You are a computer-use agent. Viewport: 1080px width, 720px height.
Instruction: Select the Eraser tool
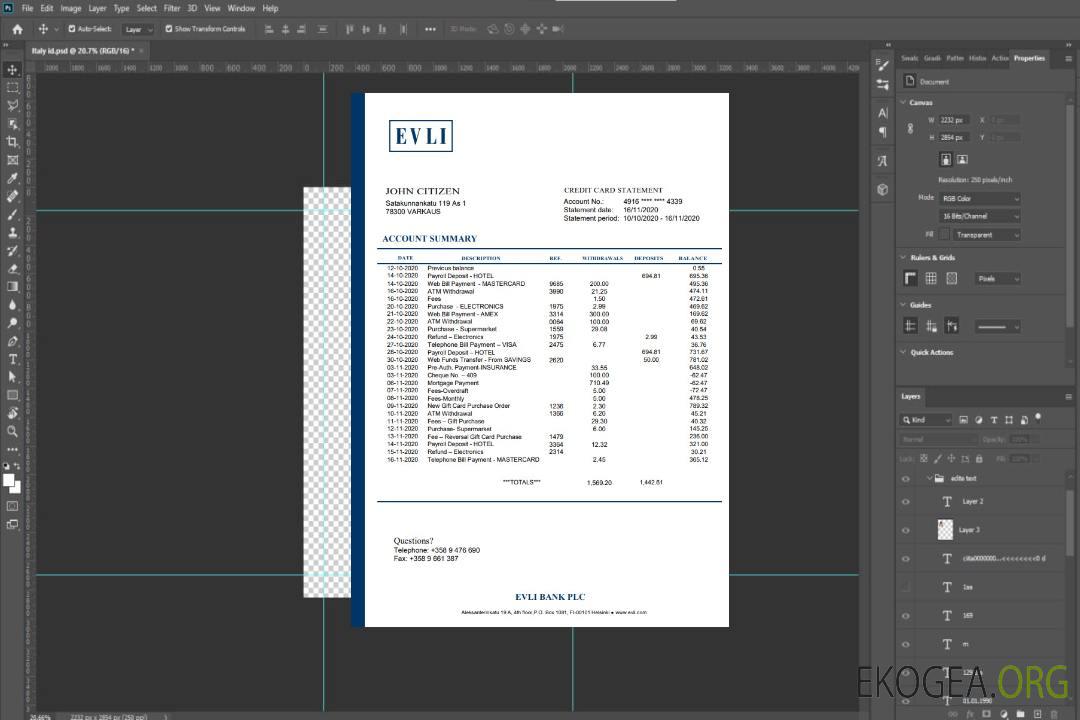pyautogui.click(x=12, y=269)
